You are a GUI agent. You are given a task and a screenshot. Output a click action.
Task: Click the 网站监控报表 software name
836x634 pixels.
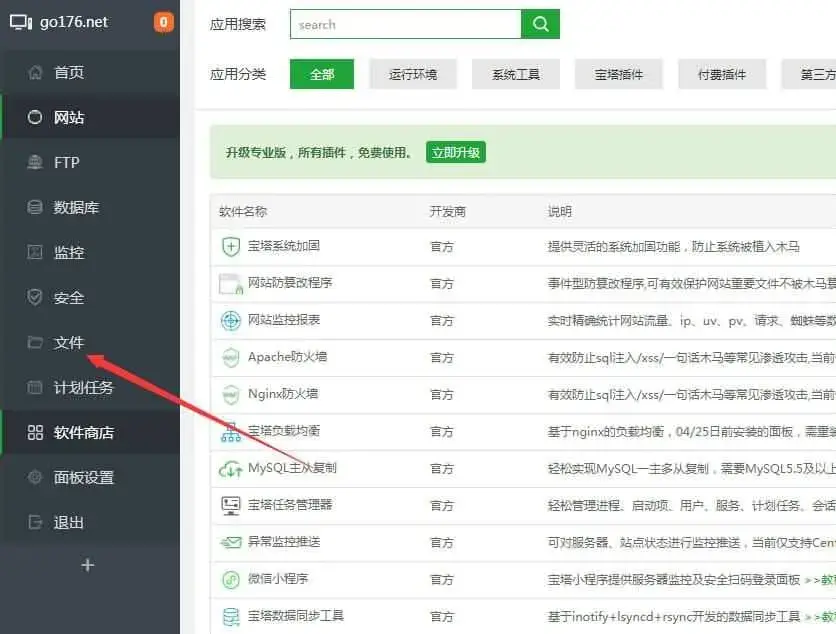[284, 320]
